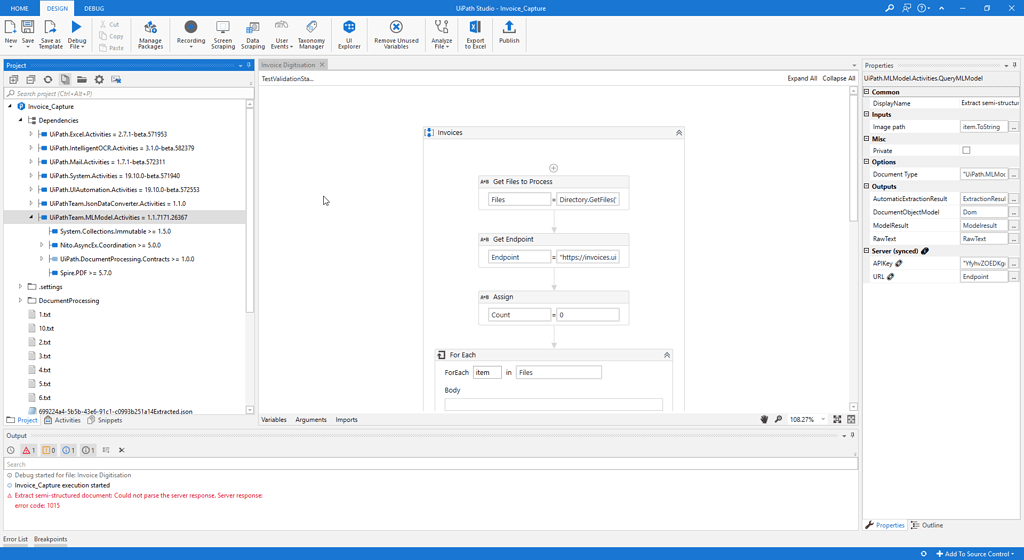Open the Variables panel

point(274,420)
